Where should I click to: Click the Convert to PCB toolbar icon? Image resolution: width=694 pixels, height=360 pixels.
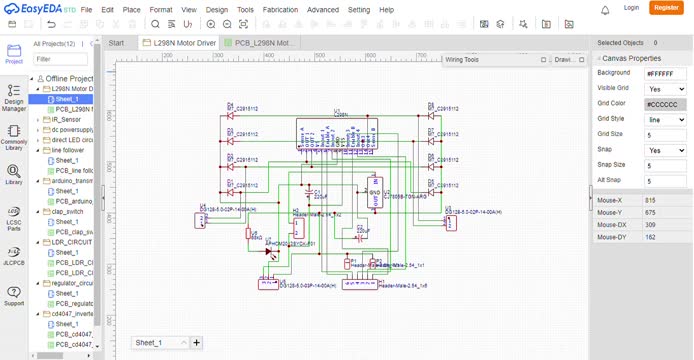pos(484,24)
